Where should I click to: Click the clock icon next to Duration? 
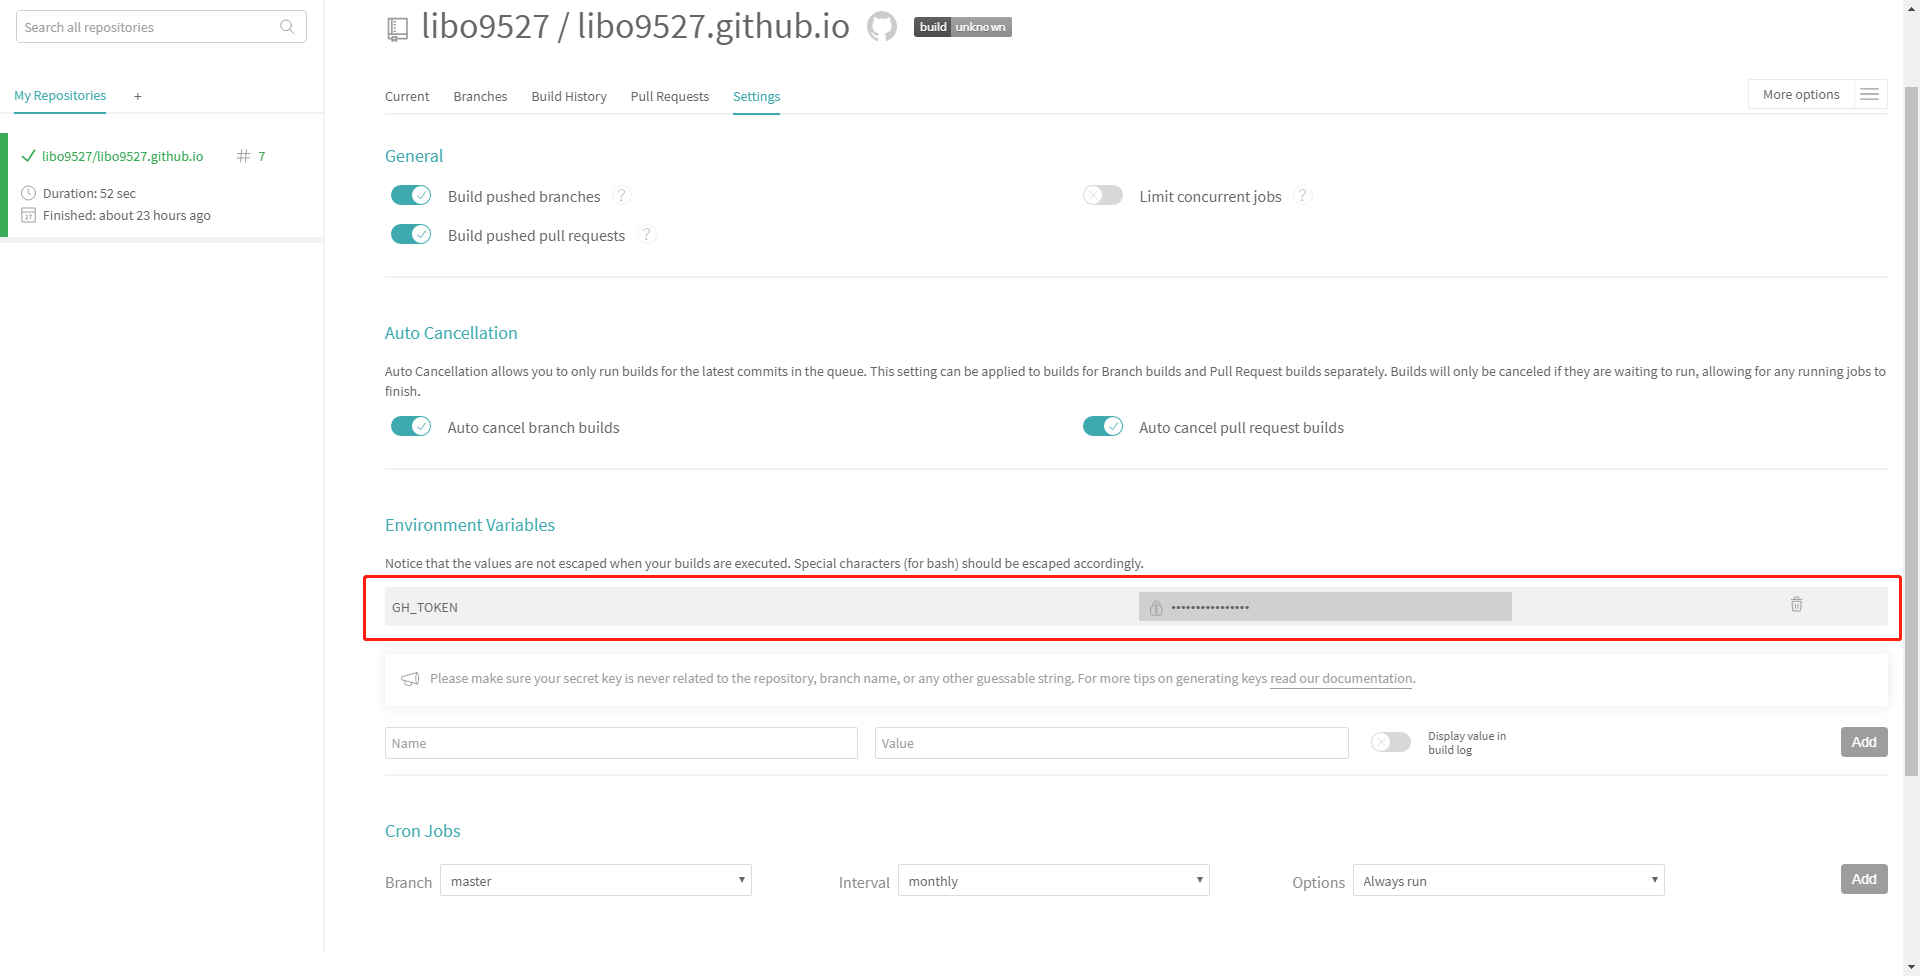click(29, 193)
